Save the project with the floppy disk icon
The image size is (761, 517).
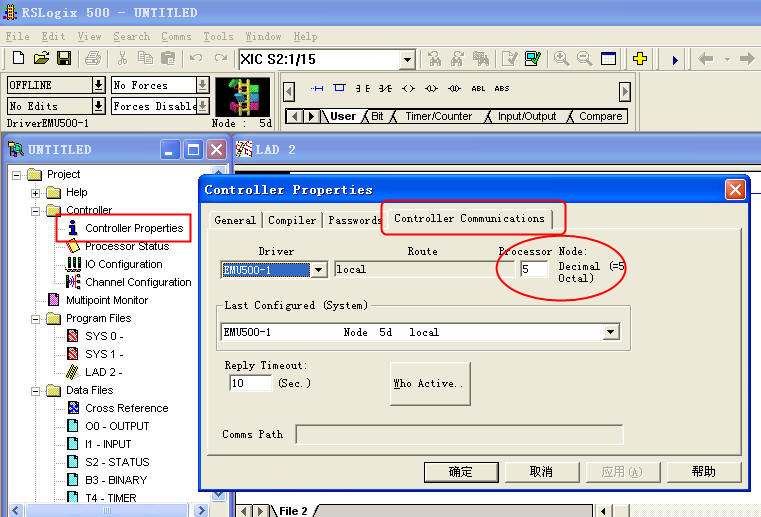[64, 58]
